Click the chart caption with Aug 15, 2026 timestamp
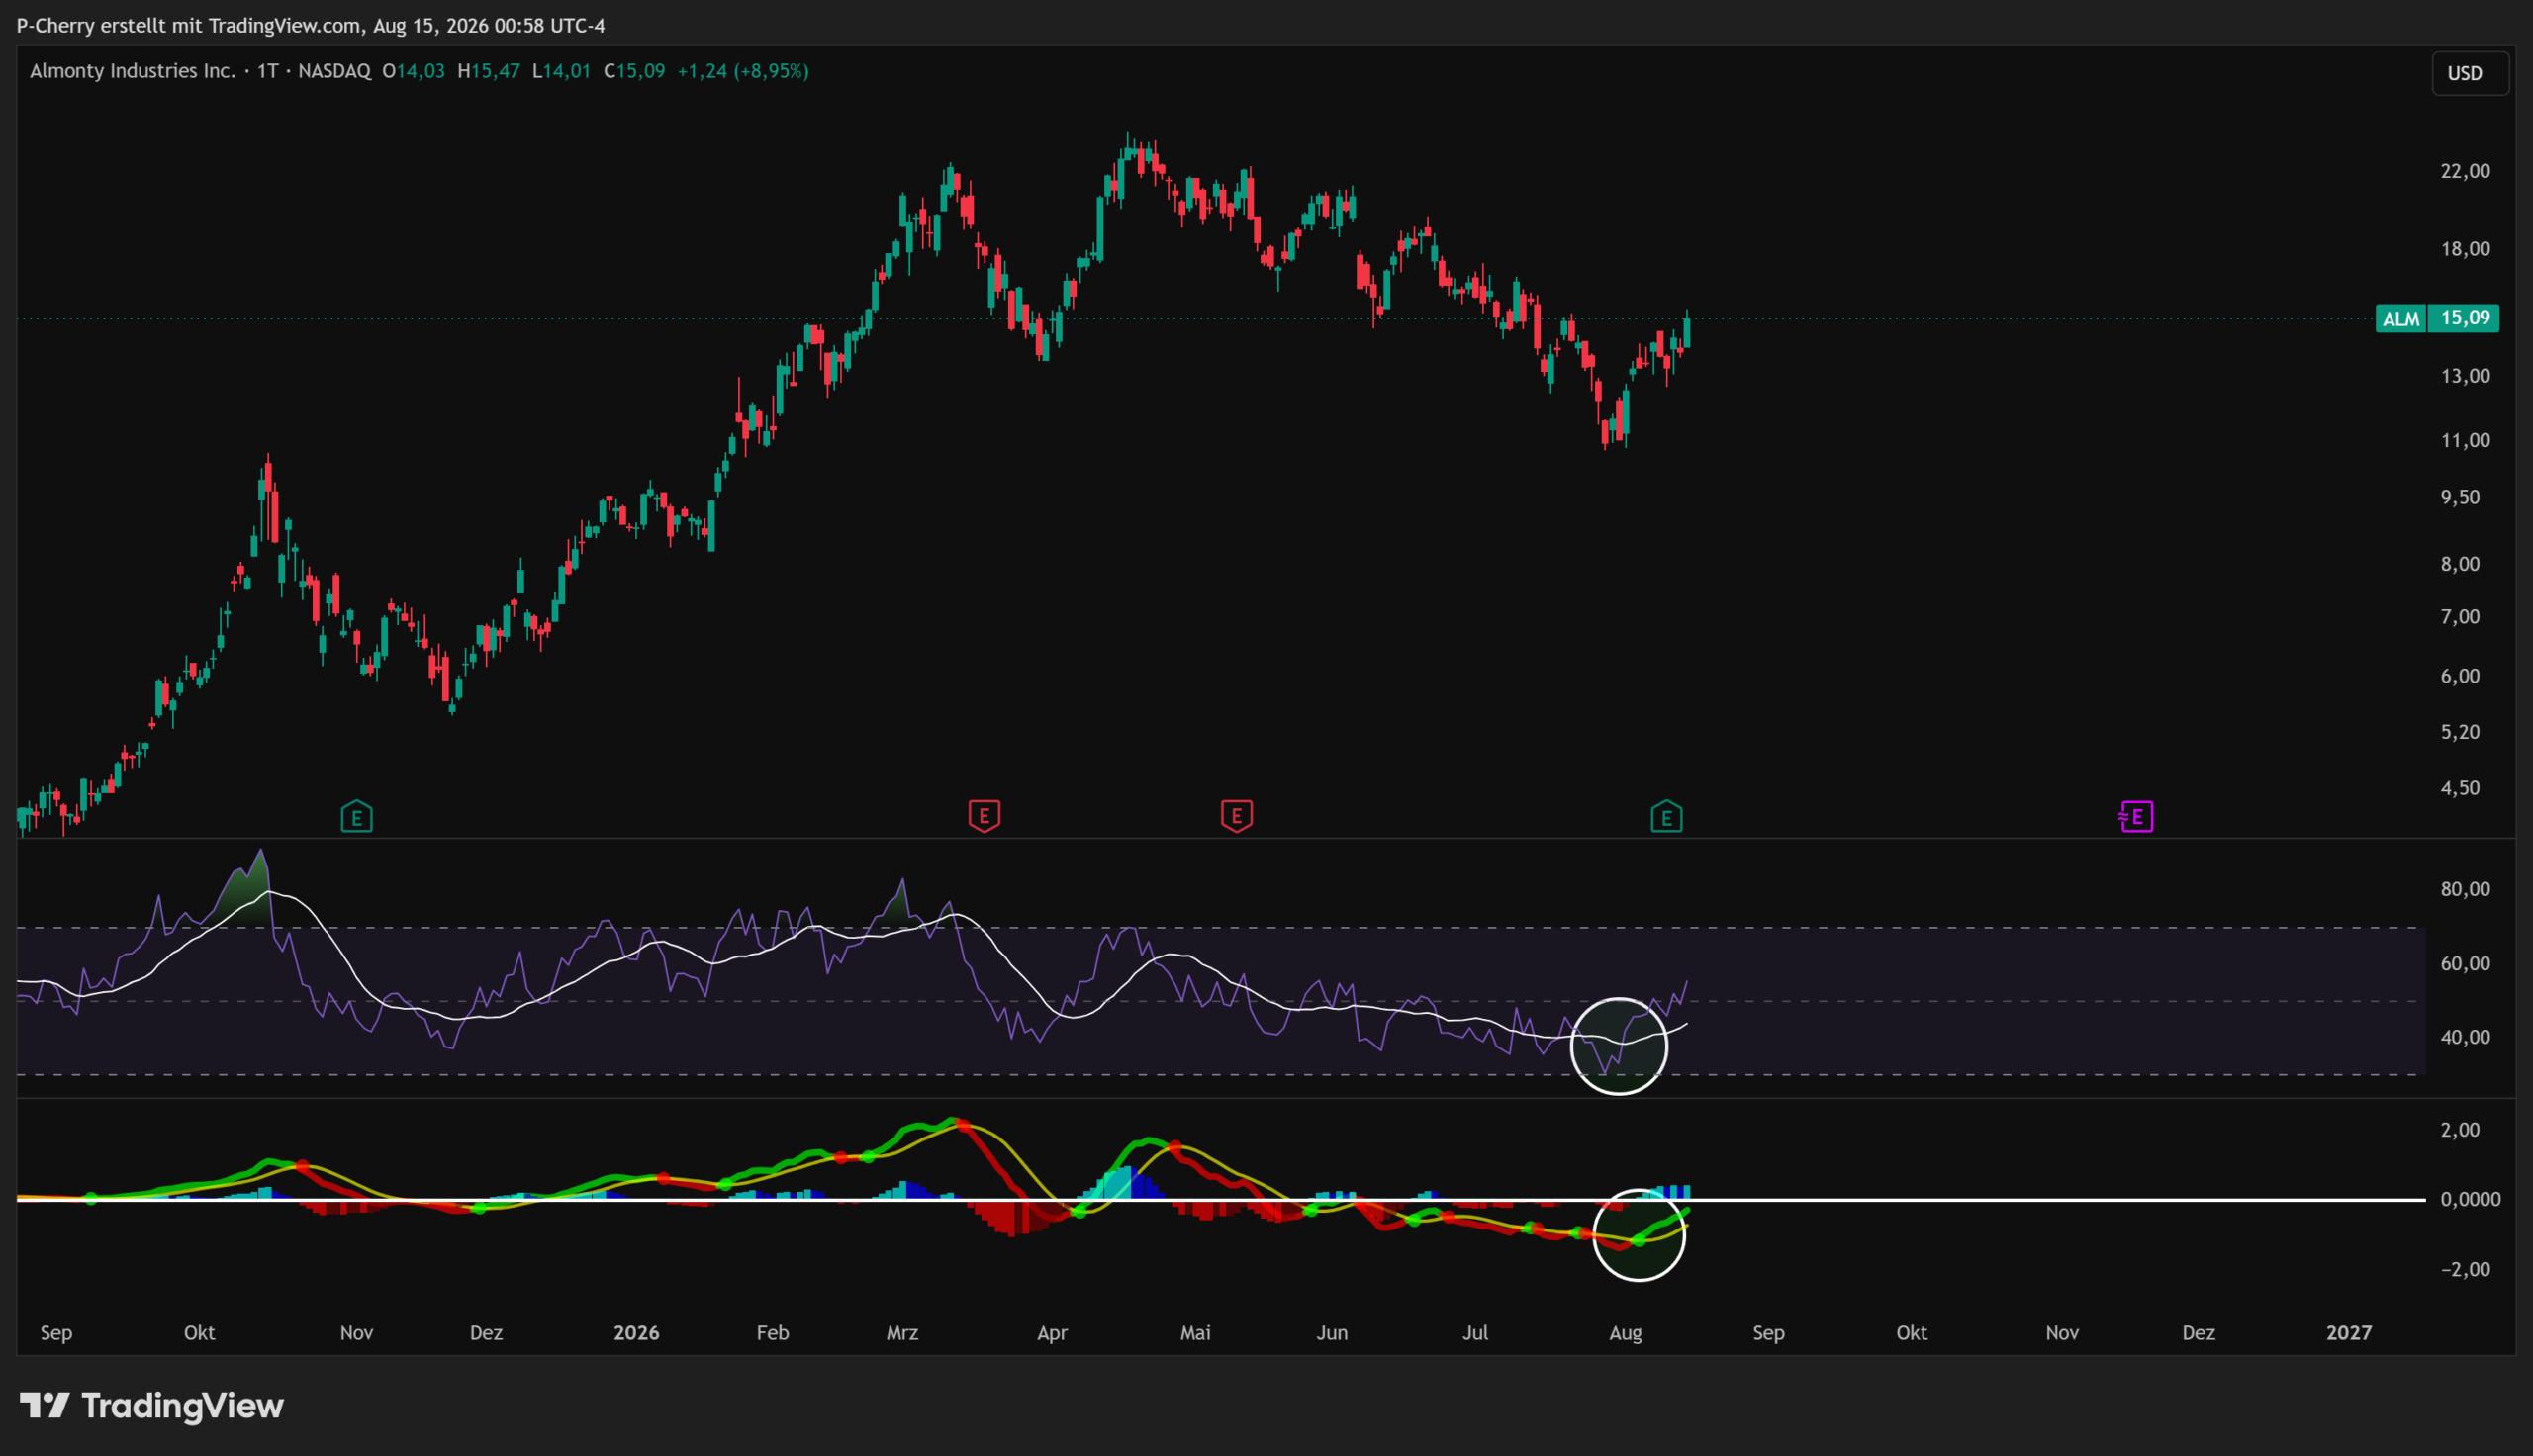Viewport: 2533px width, 1456px height. [311, 26]
